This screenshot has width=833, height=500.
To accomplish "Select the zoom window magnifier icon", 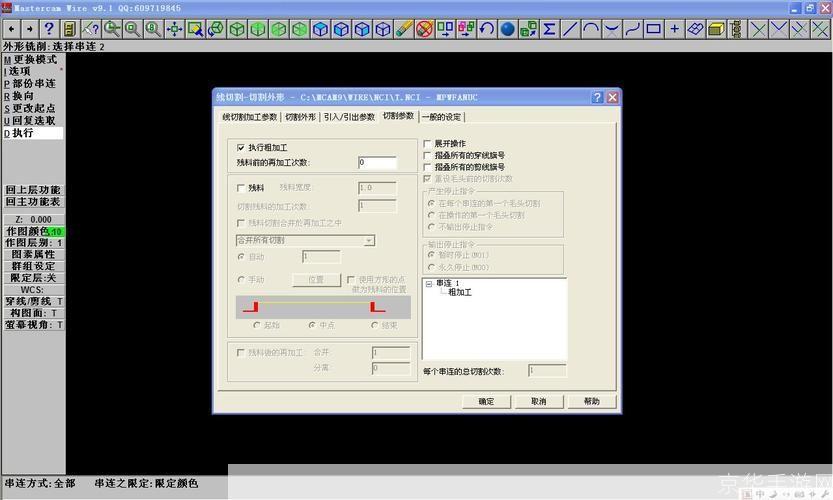I will (x=112, y=29).
